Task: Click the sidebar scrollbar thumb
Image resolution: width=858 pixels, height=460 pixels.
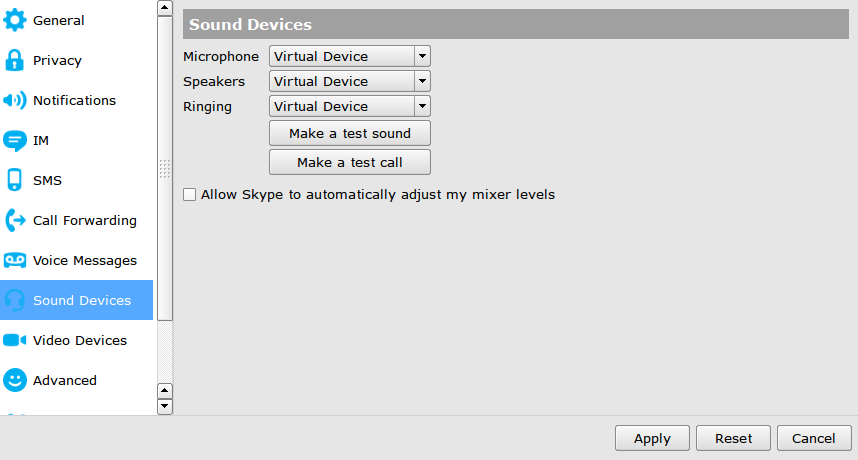Action: point(165,168)
